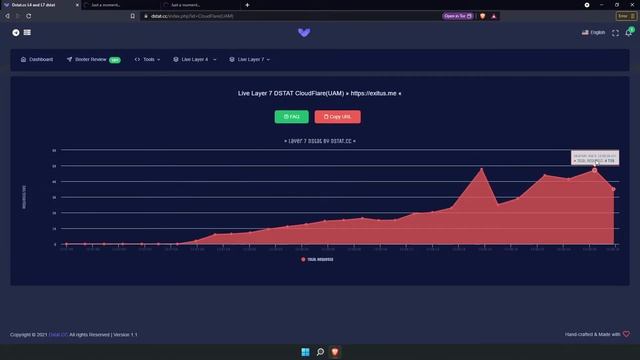Click the 'Layer 7 DSTAT by DSTAT.CC' chart title

pyautogui.click(x=320, y=141)
